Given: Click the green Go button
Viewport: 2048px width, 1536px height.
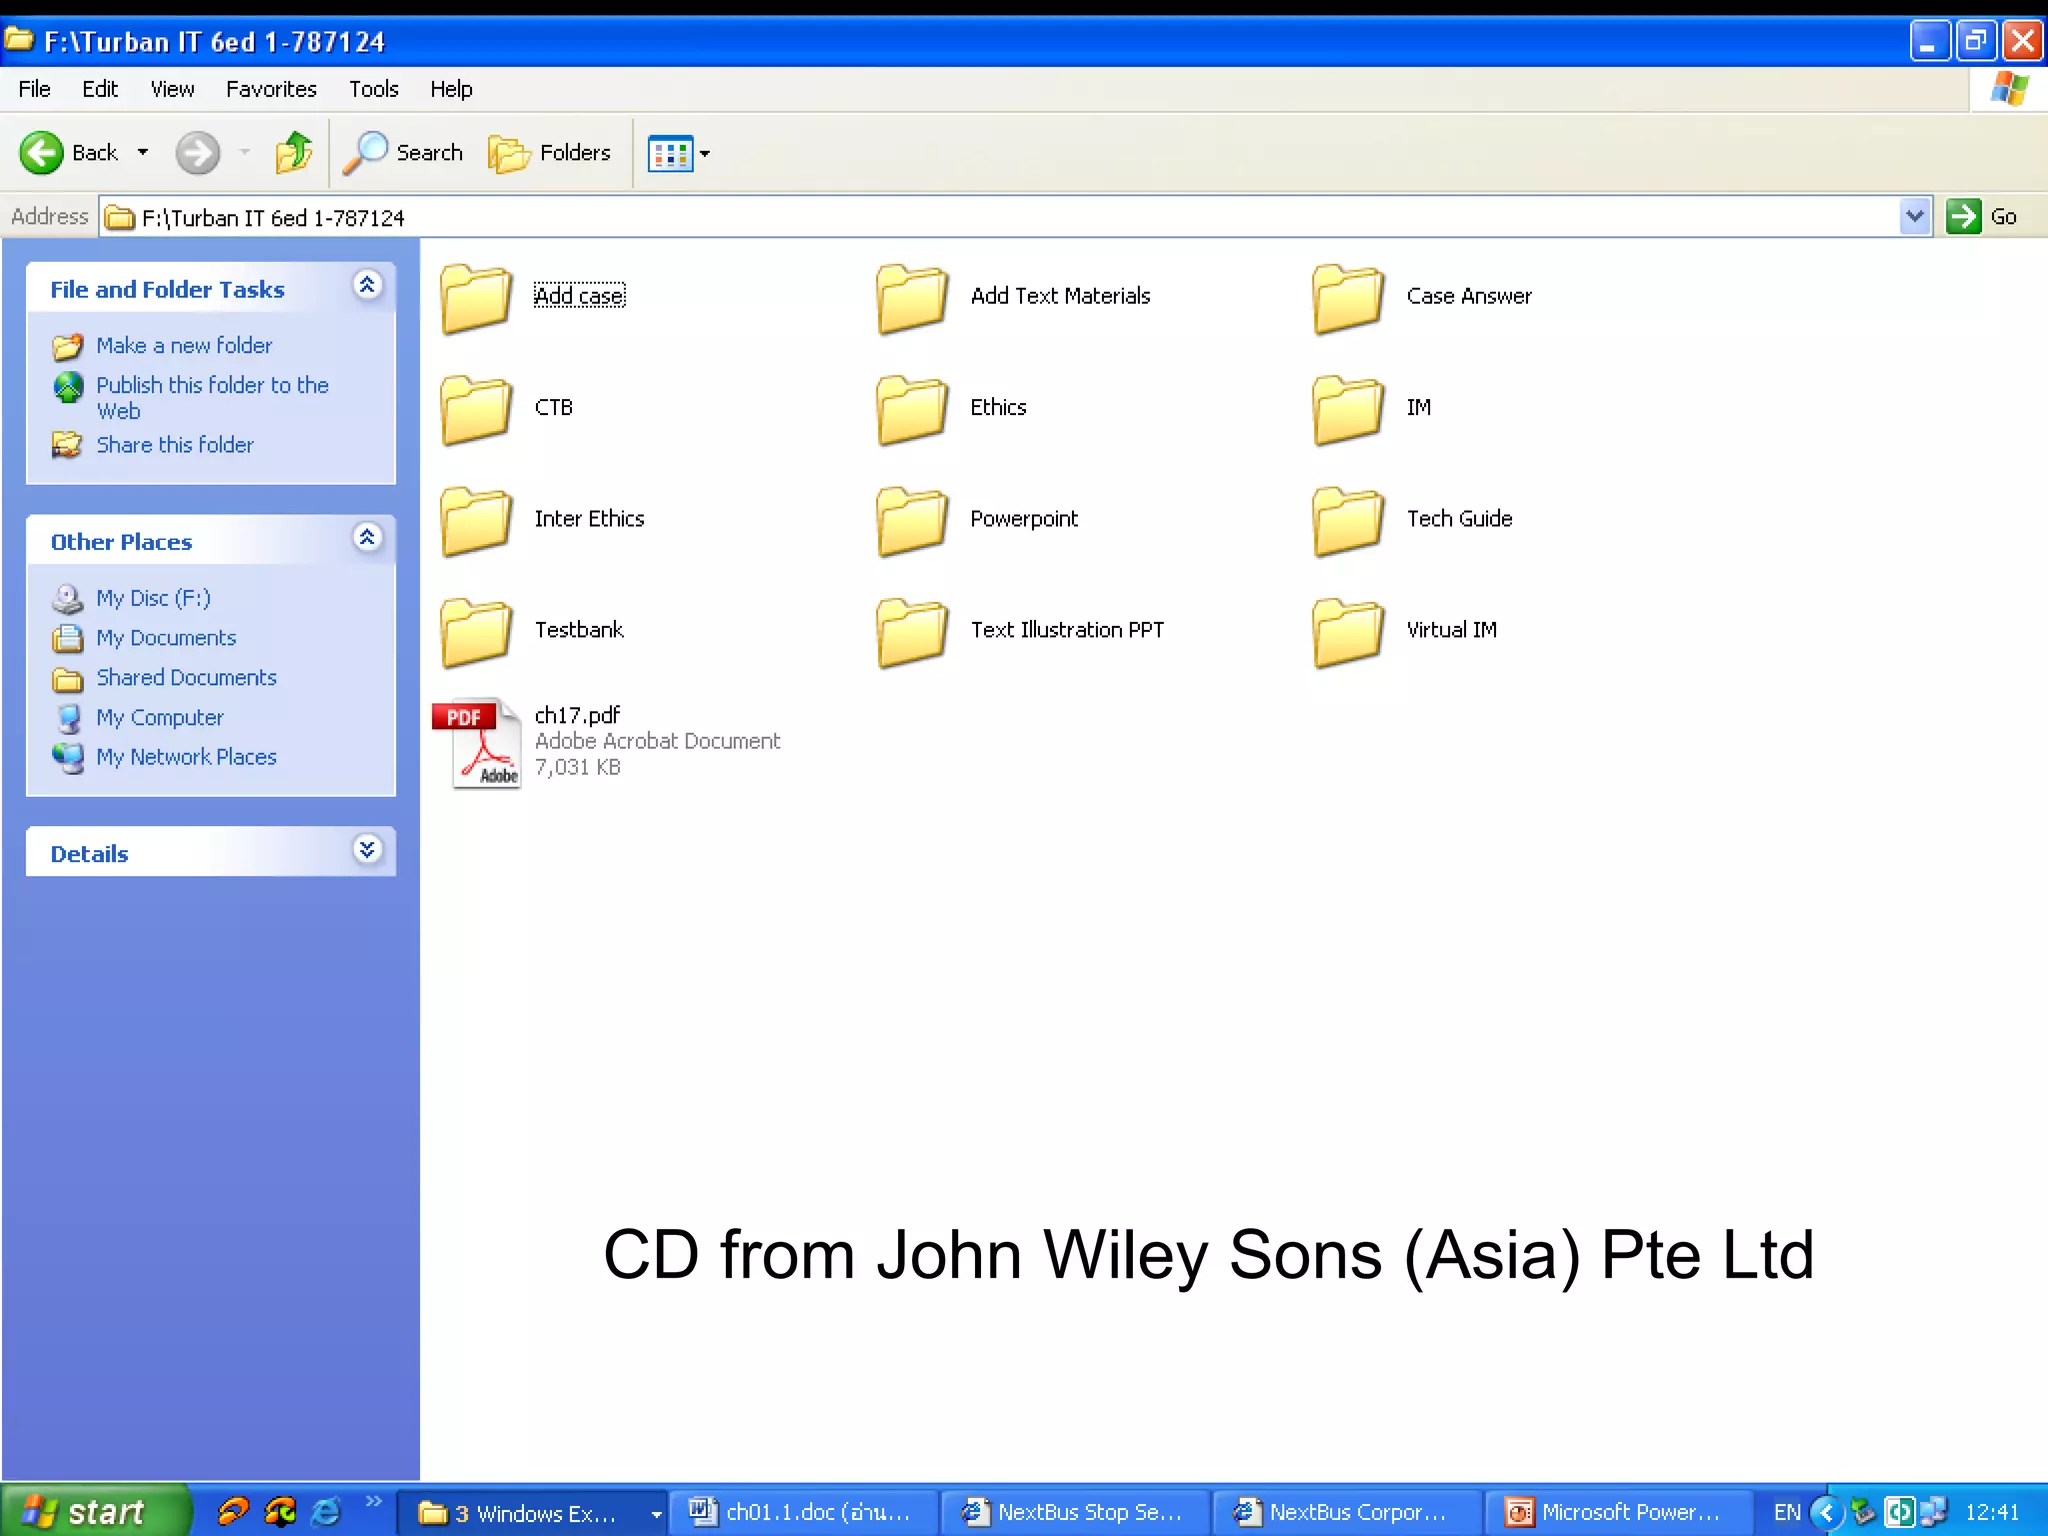Looking at the screenshot, I should pyautogui.click(x=1983, y=217).
